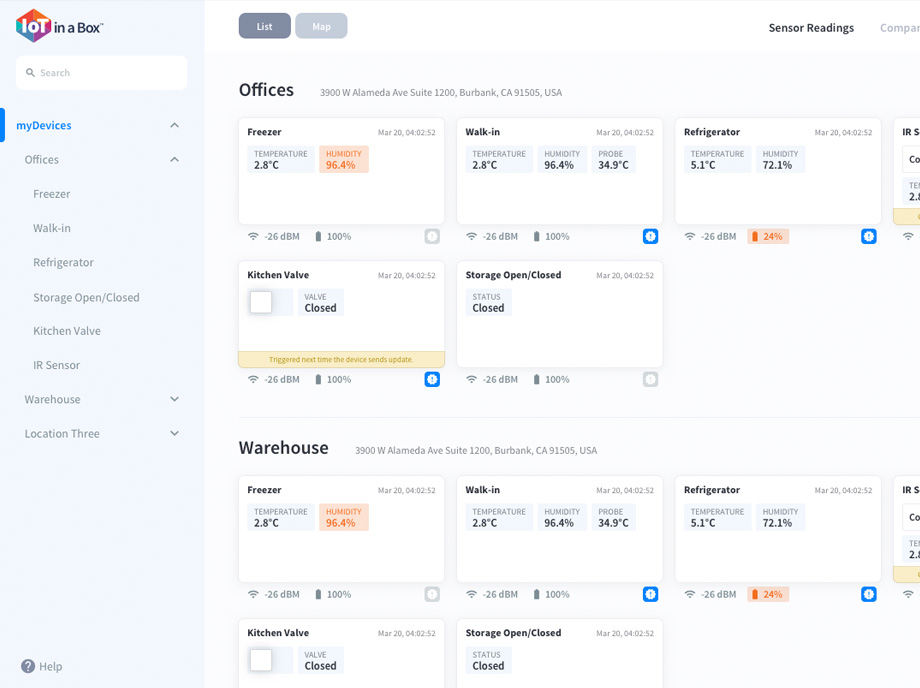Click battery icon under Offices Storage Open/Closed card

(536, 379)
